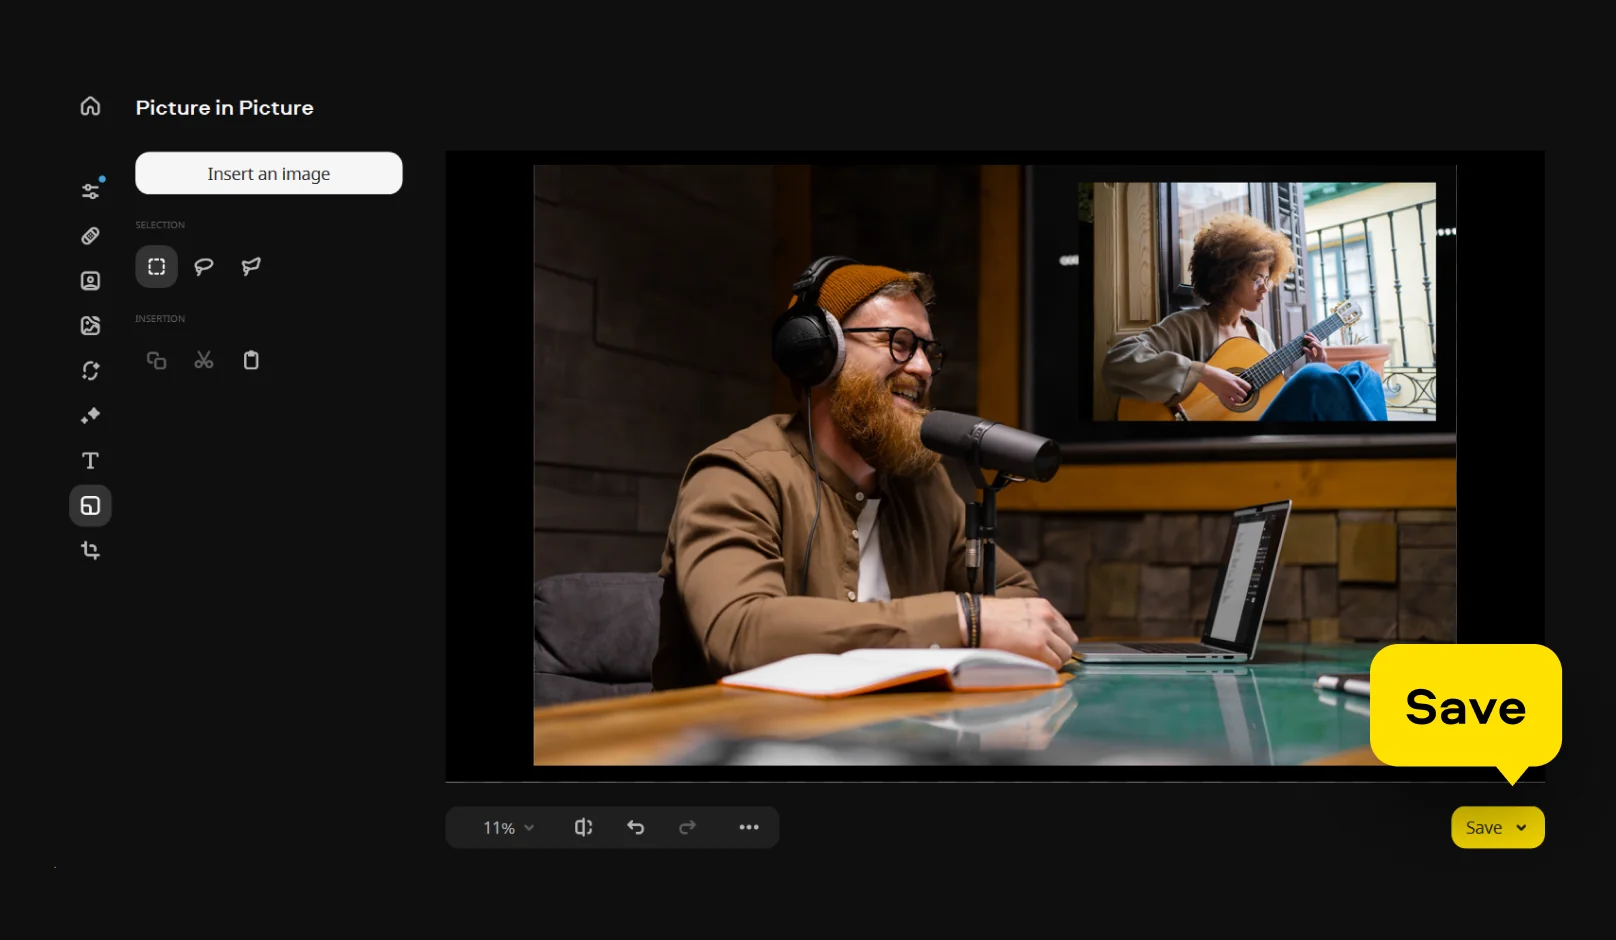
Task: Select the bandage retouch tool
Action: 90,236
